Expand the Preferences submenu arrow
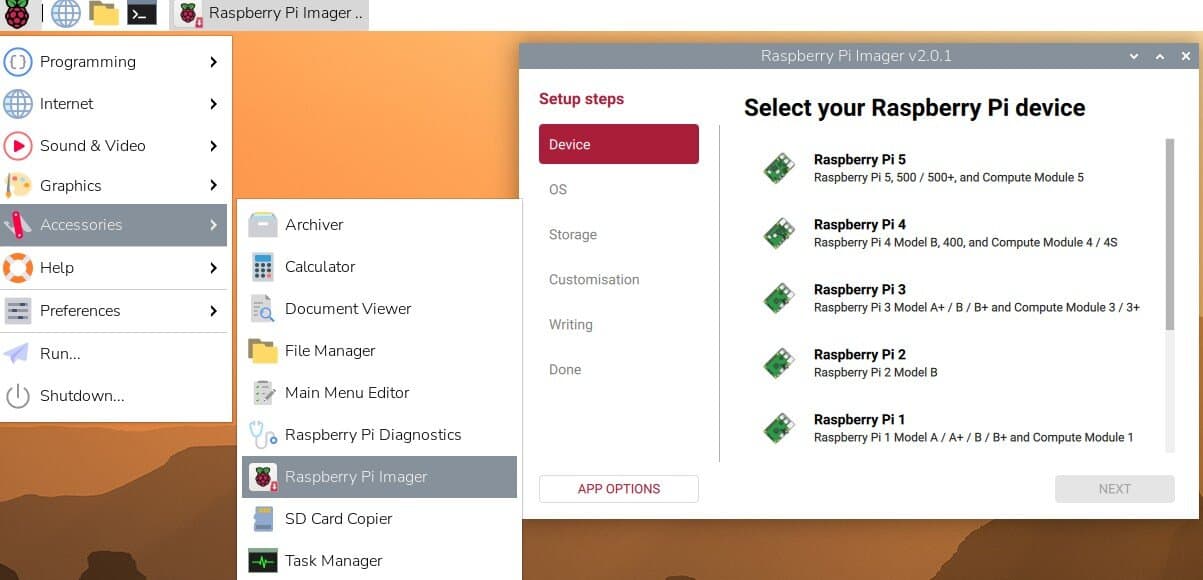This screenshot has height=580, width=1203. click(x=213, y=311)
